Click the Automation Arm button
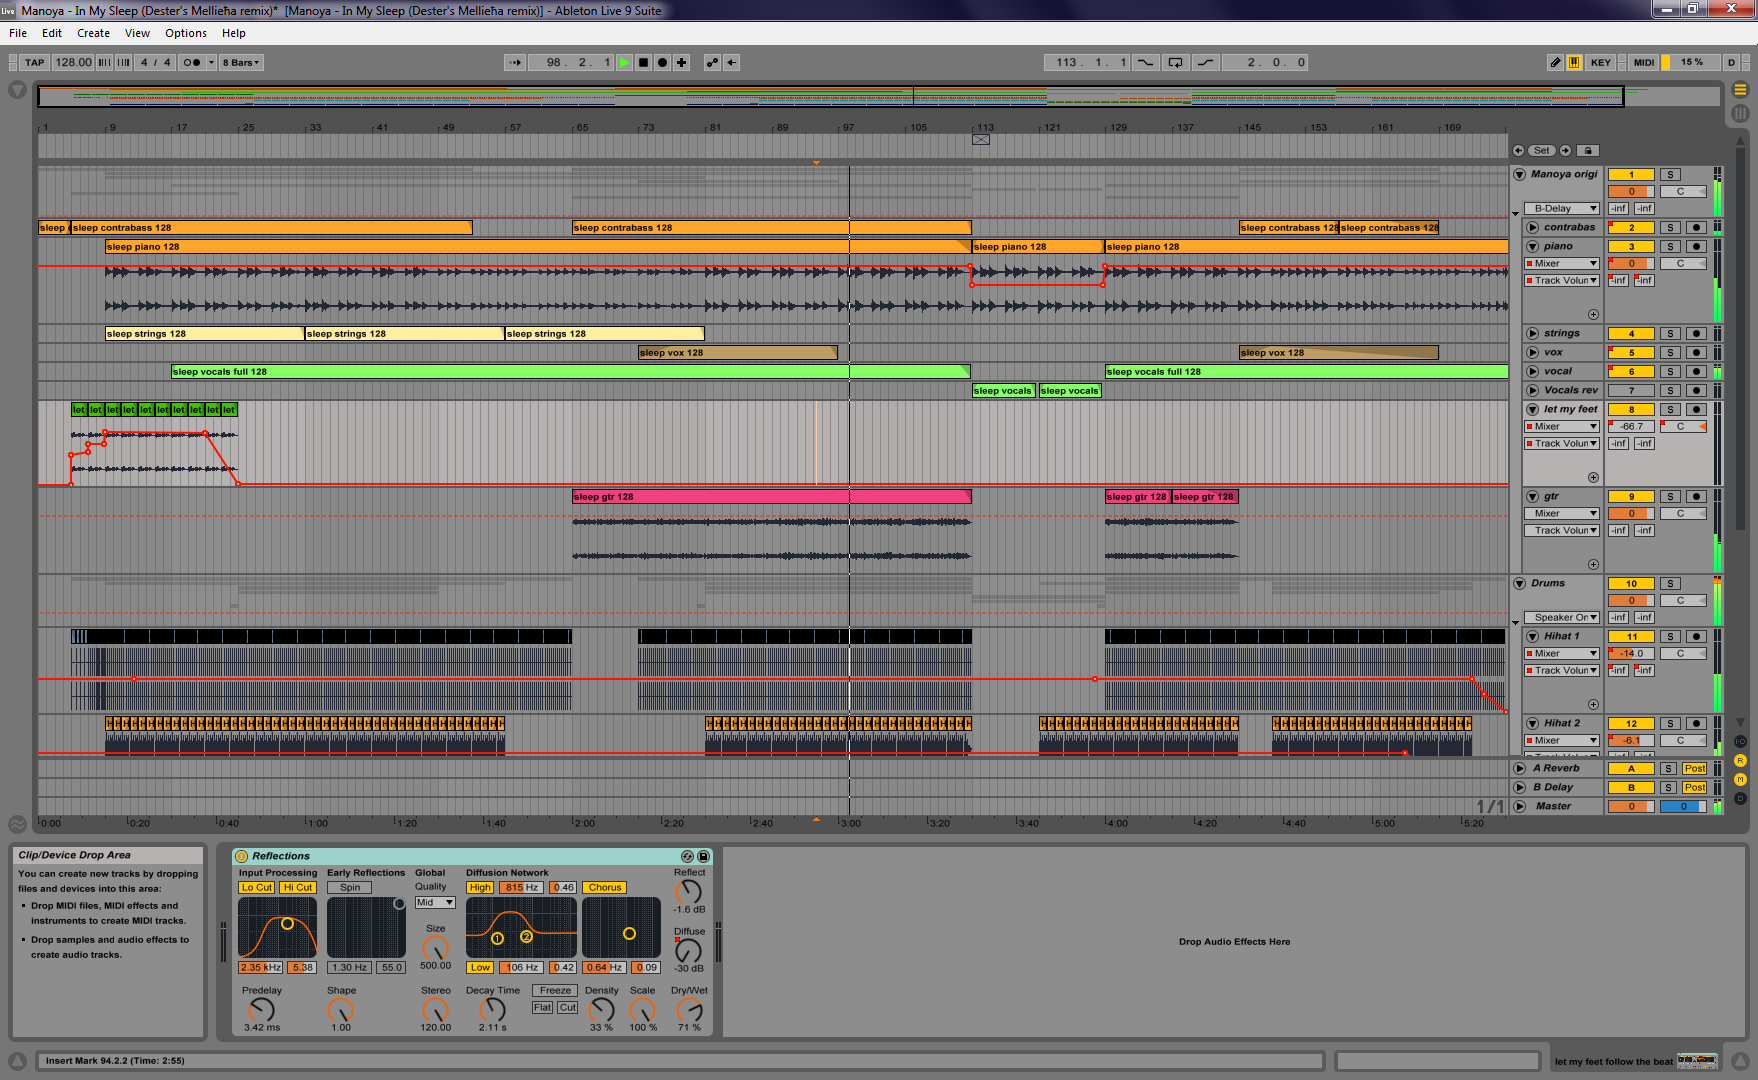 pos(712,62)
